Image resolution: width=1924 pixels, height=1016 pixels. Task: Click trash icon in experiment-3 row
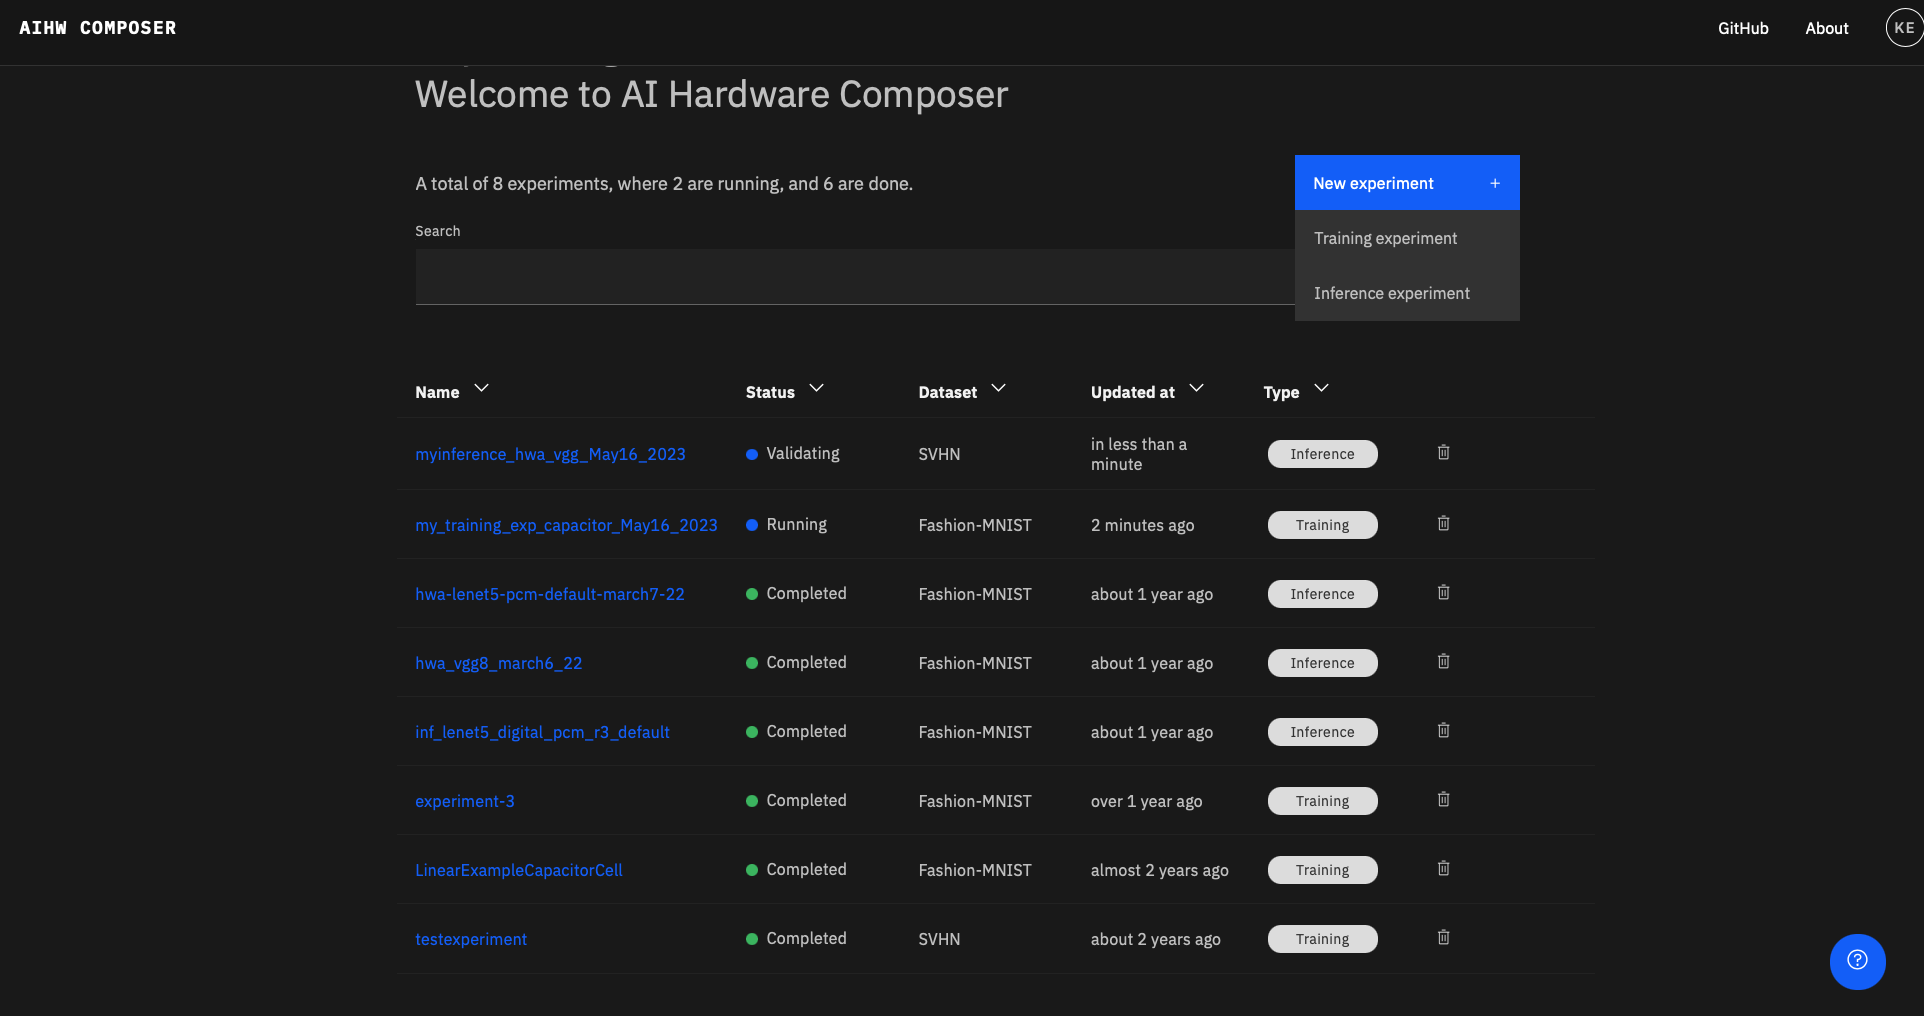[x=1443, y=800]
